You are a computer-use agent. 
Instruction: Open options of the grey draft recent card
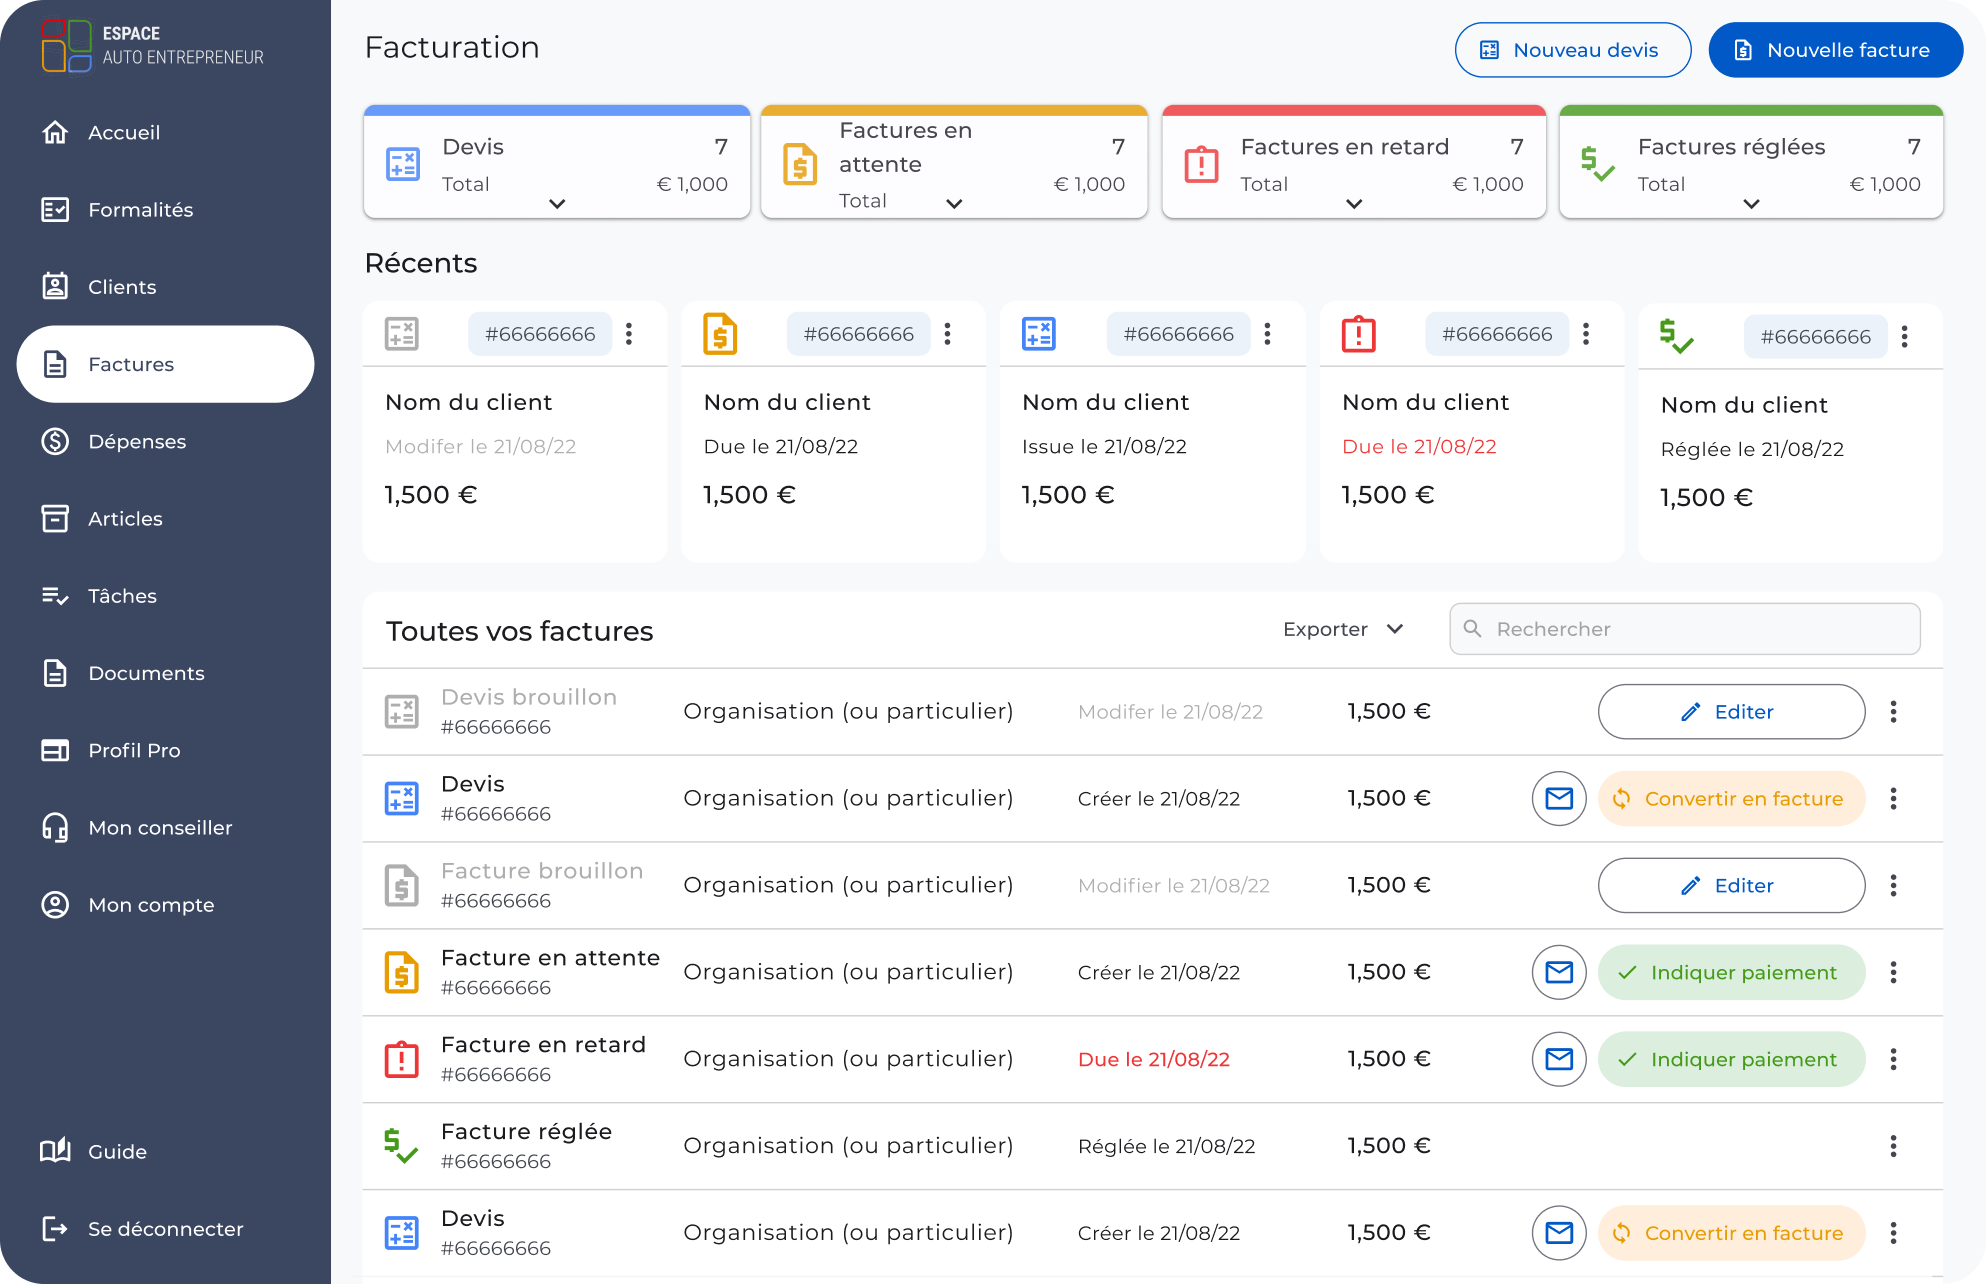click(x=629, y=334)
